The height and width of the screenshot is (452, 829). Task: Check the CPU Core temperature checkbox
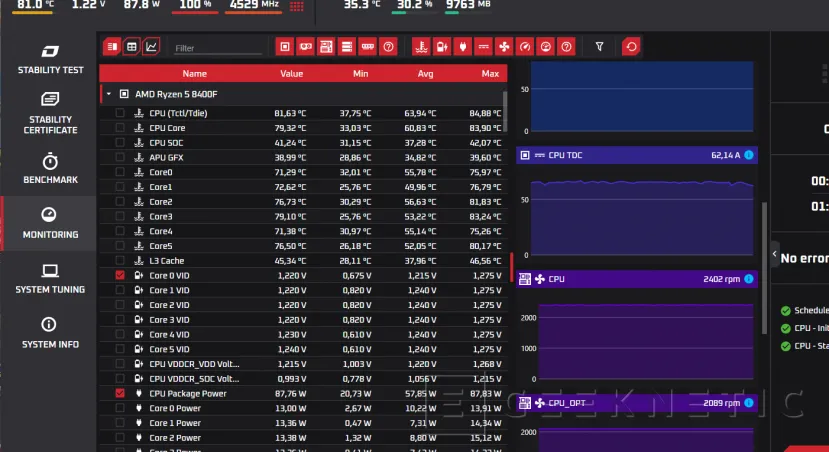pyautogui.click(x=120, y=127)
